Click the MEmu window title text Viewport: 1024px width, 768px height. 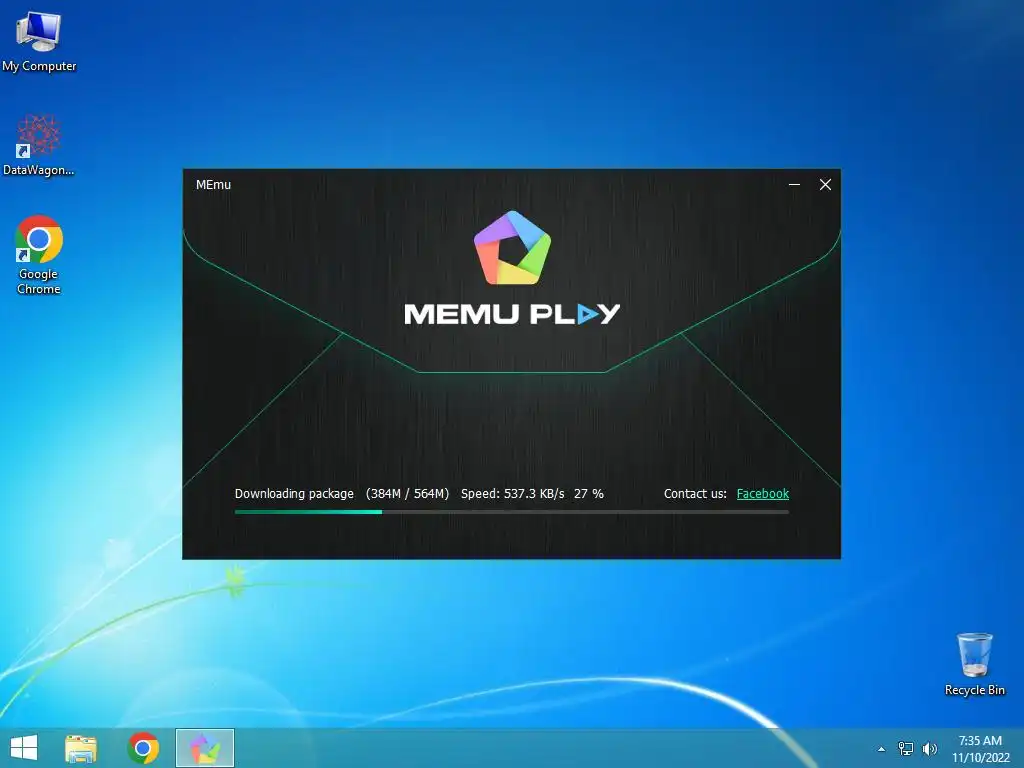point(214,185)
